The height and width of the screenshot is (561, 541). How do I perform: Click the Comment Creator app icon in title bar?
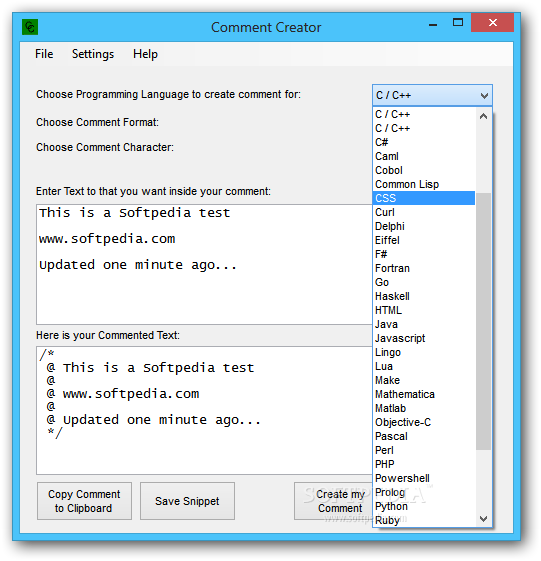(x=30, y=27)
